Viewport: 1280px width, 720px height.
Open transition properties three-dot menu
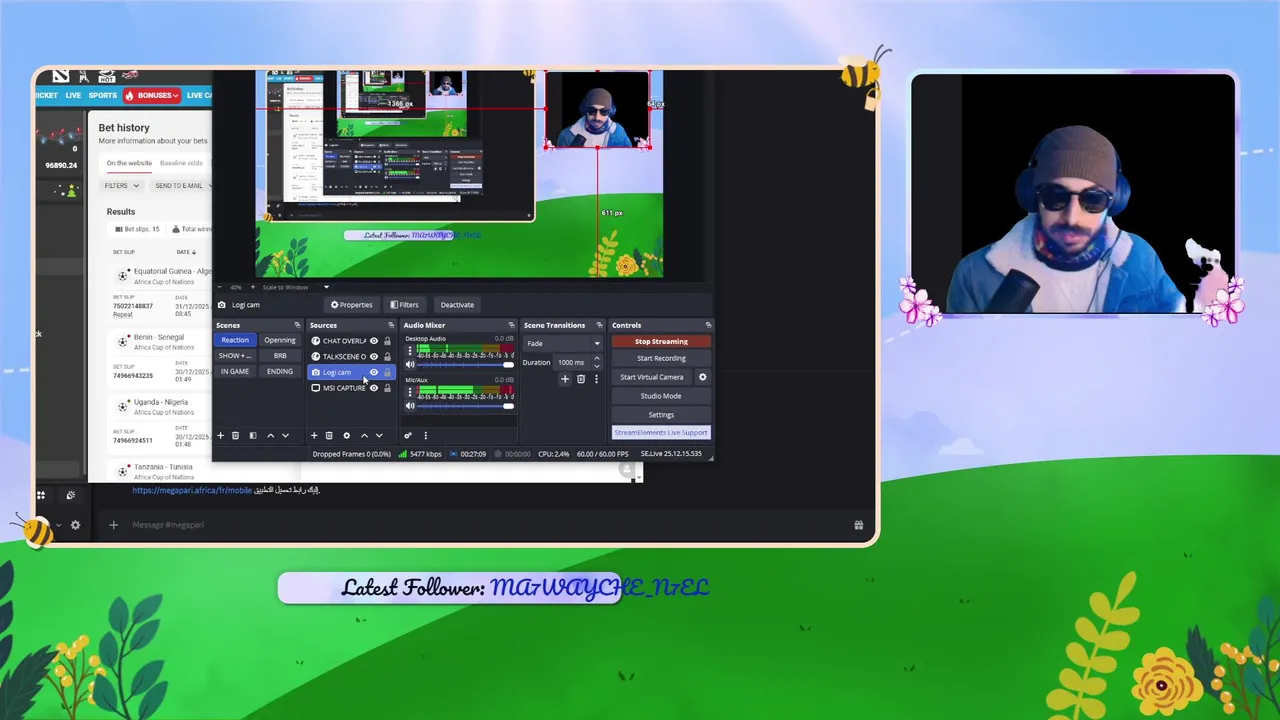[596, 379]
